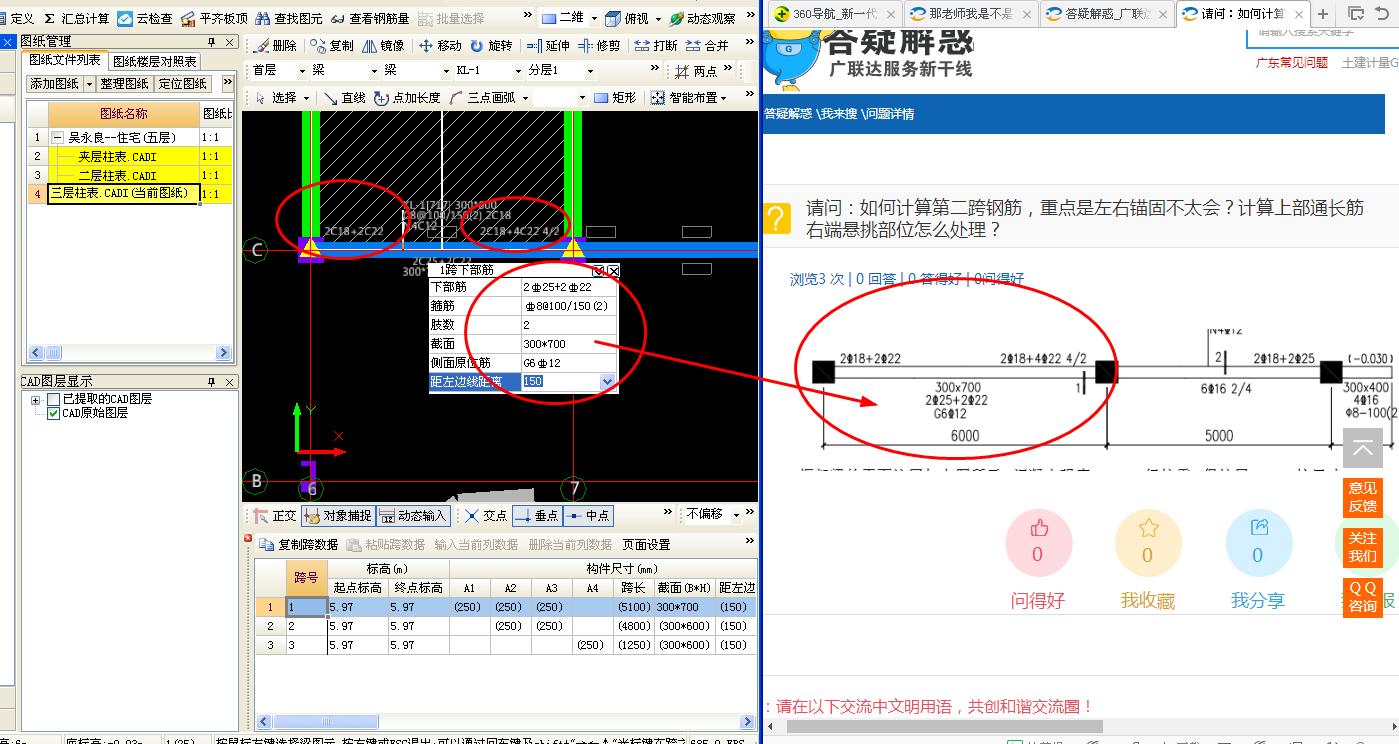Click the webpage back-to-top arrow button
1399x744 pixels.
click(x=1362, y=448)
